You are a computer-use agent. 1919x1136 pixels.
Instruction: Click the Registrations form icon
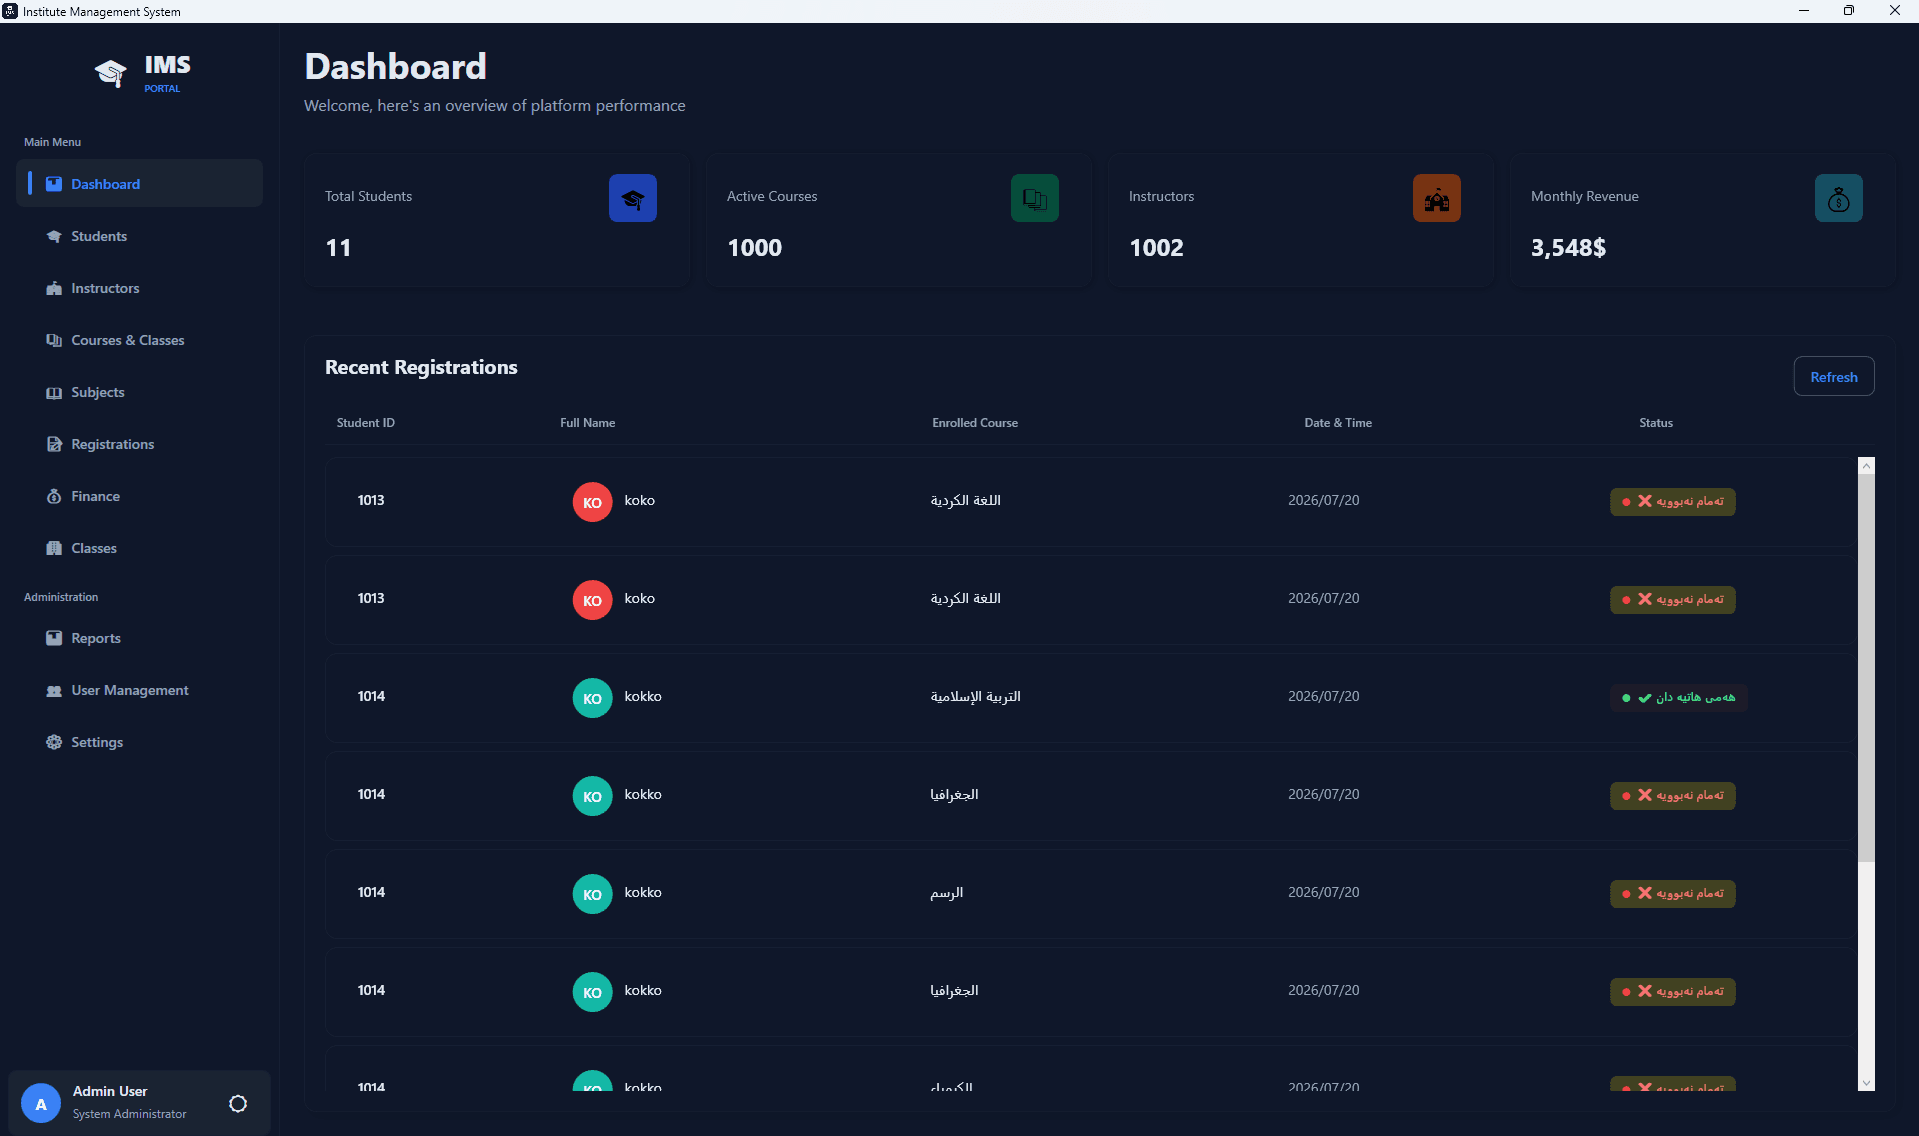point(54,444)
